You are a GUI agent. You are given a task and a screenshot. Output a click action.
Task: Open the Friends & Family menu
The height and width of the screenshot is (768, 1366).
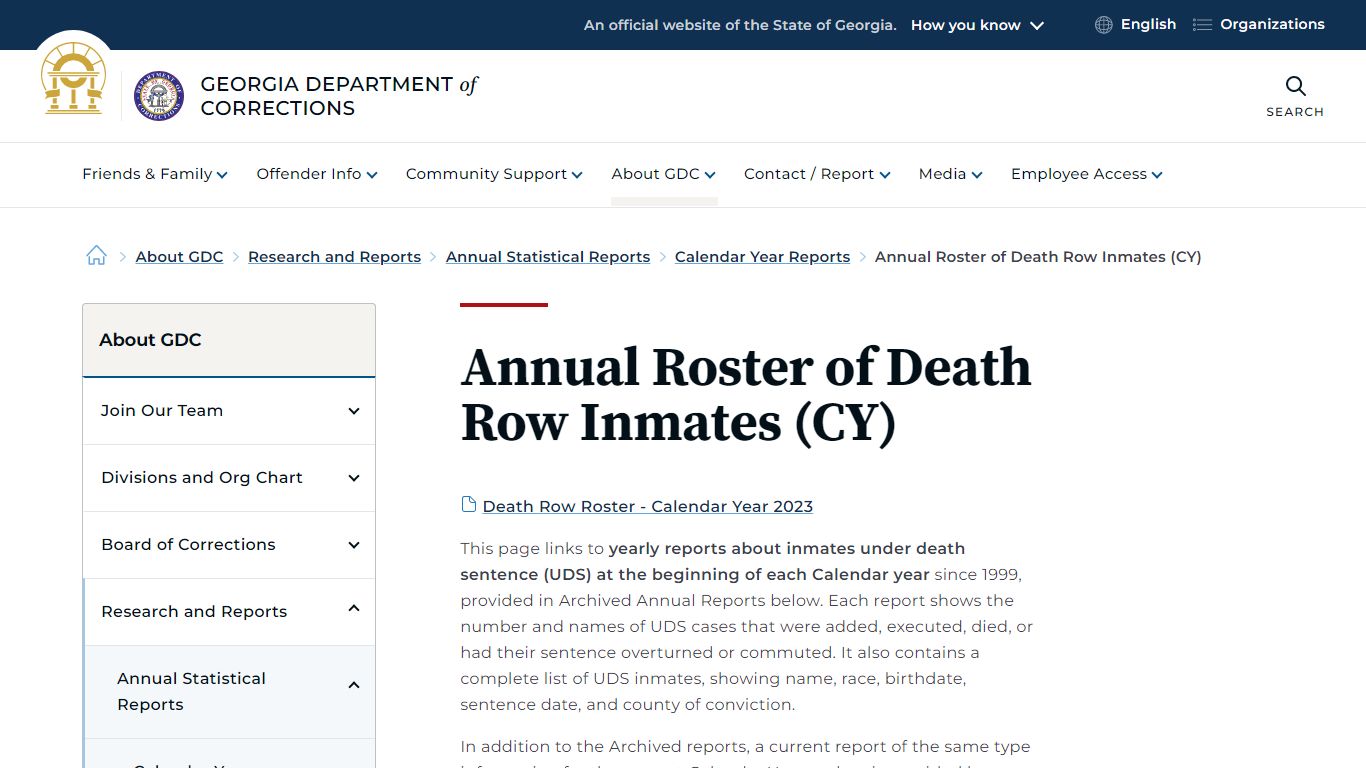[155, 174]
